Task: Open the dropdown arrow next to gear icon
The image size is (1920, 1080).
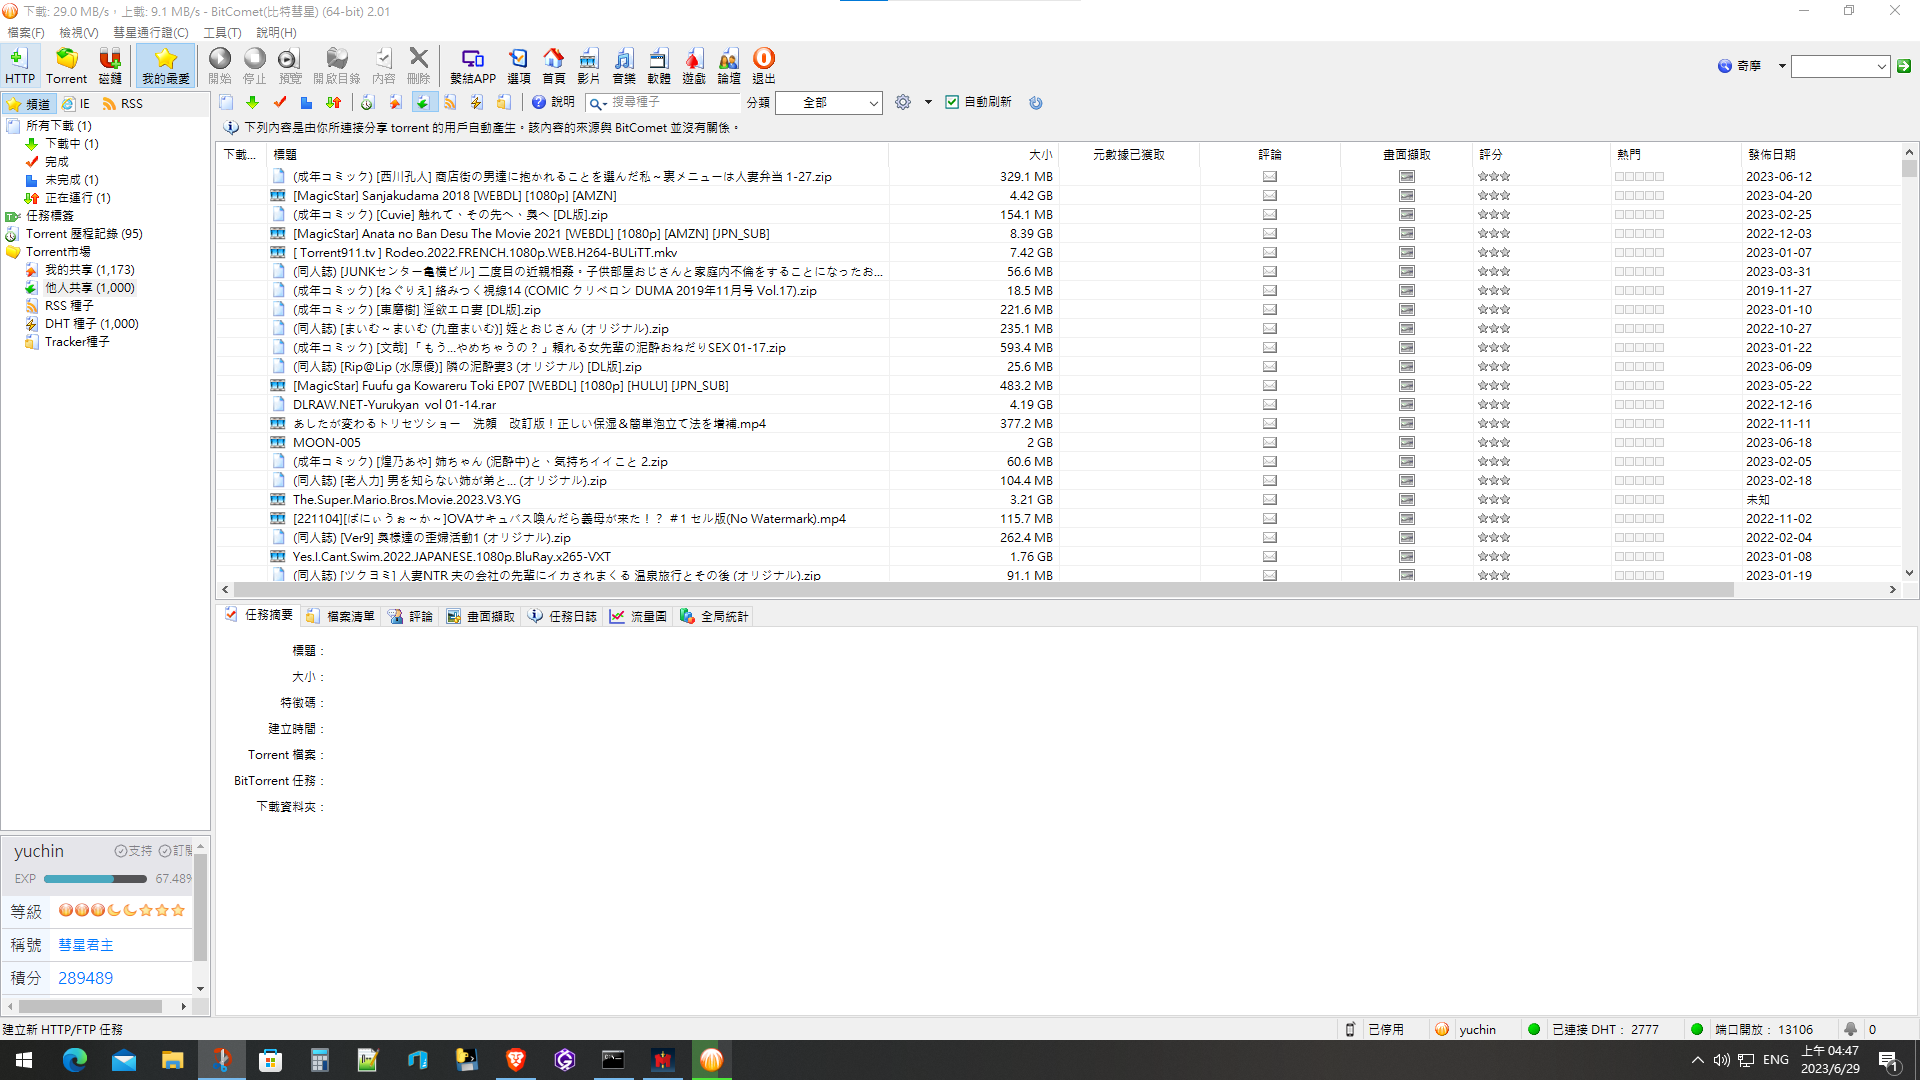Action: click(x=928, y=102)
